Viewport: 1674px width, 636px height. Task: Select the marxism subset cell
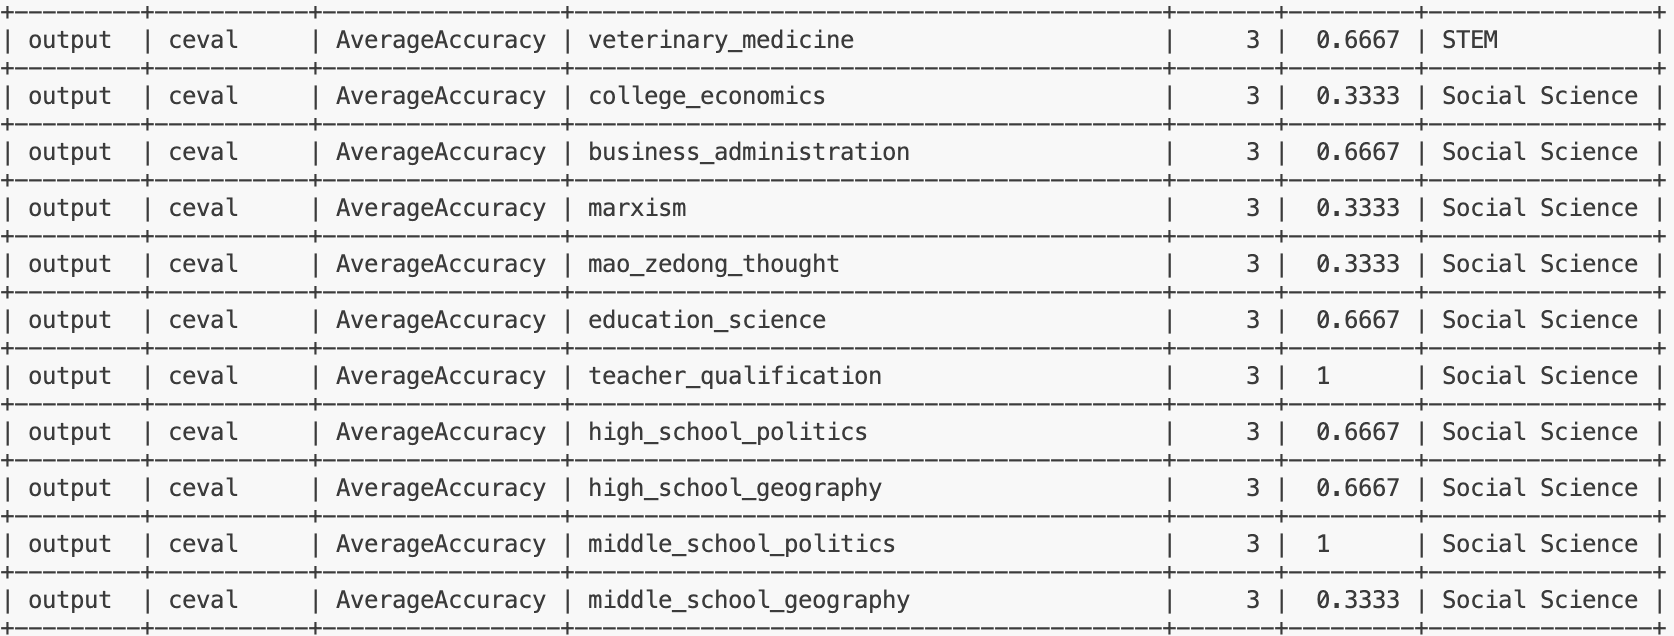(x=636, y=208)
